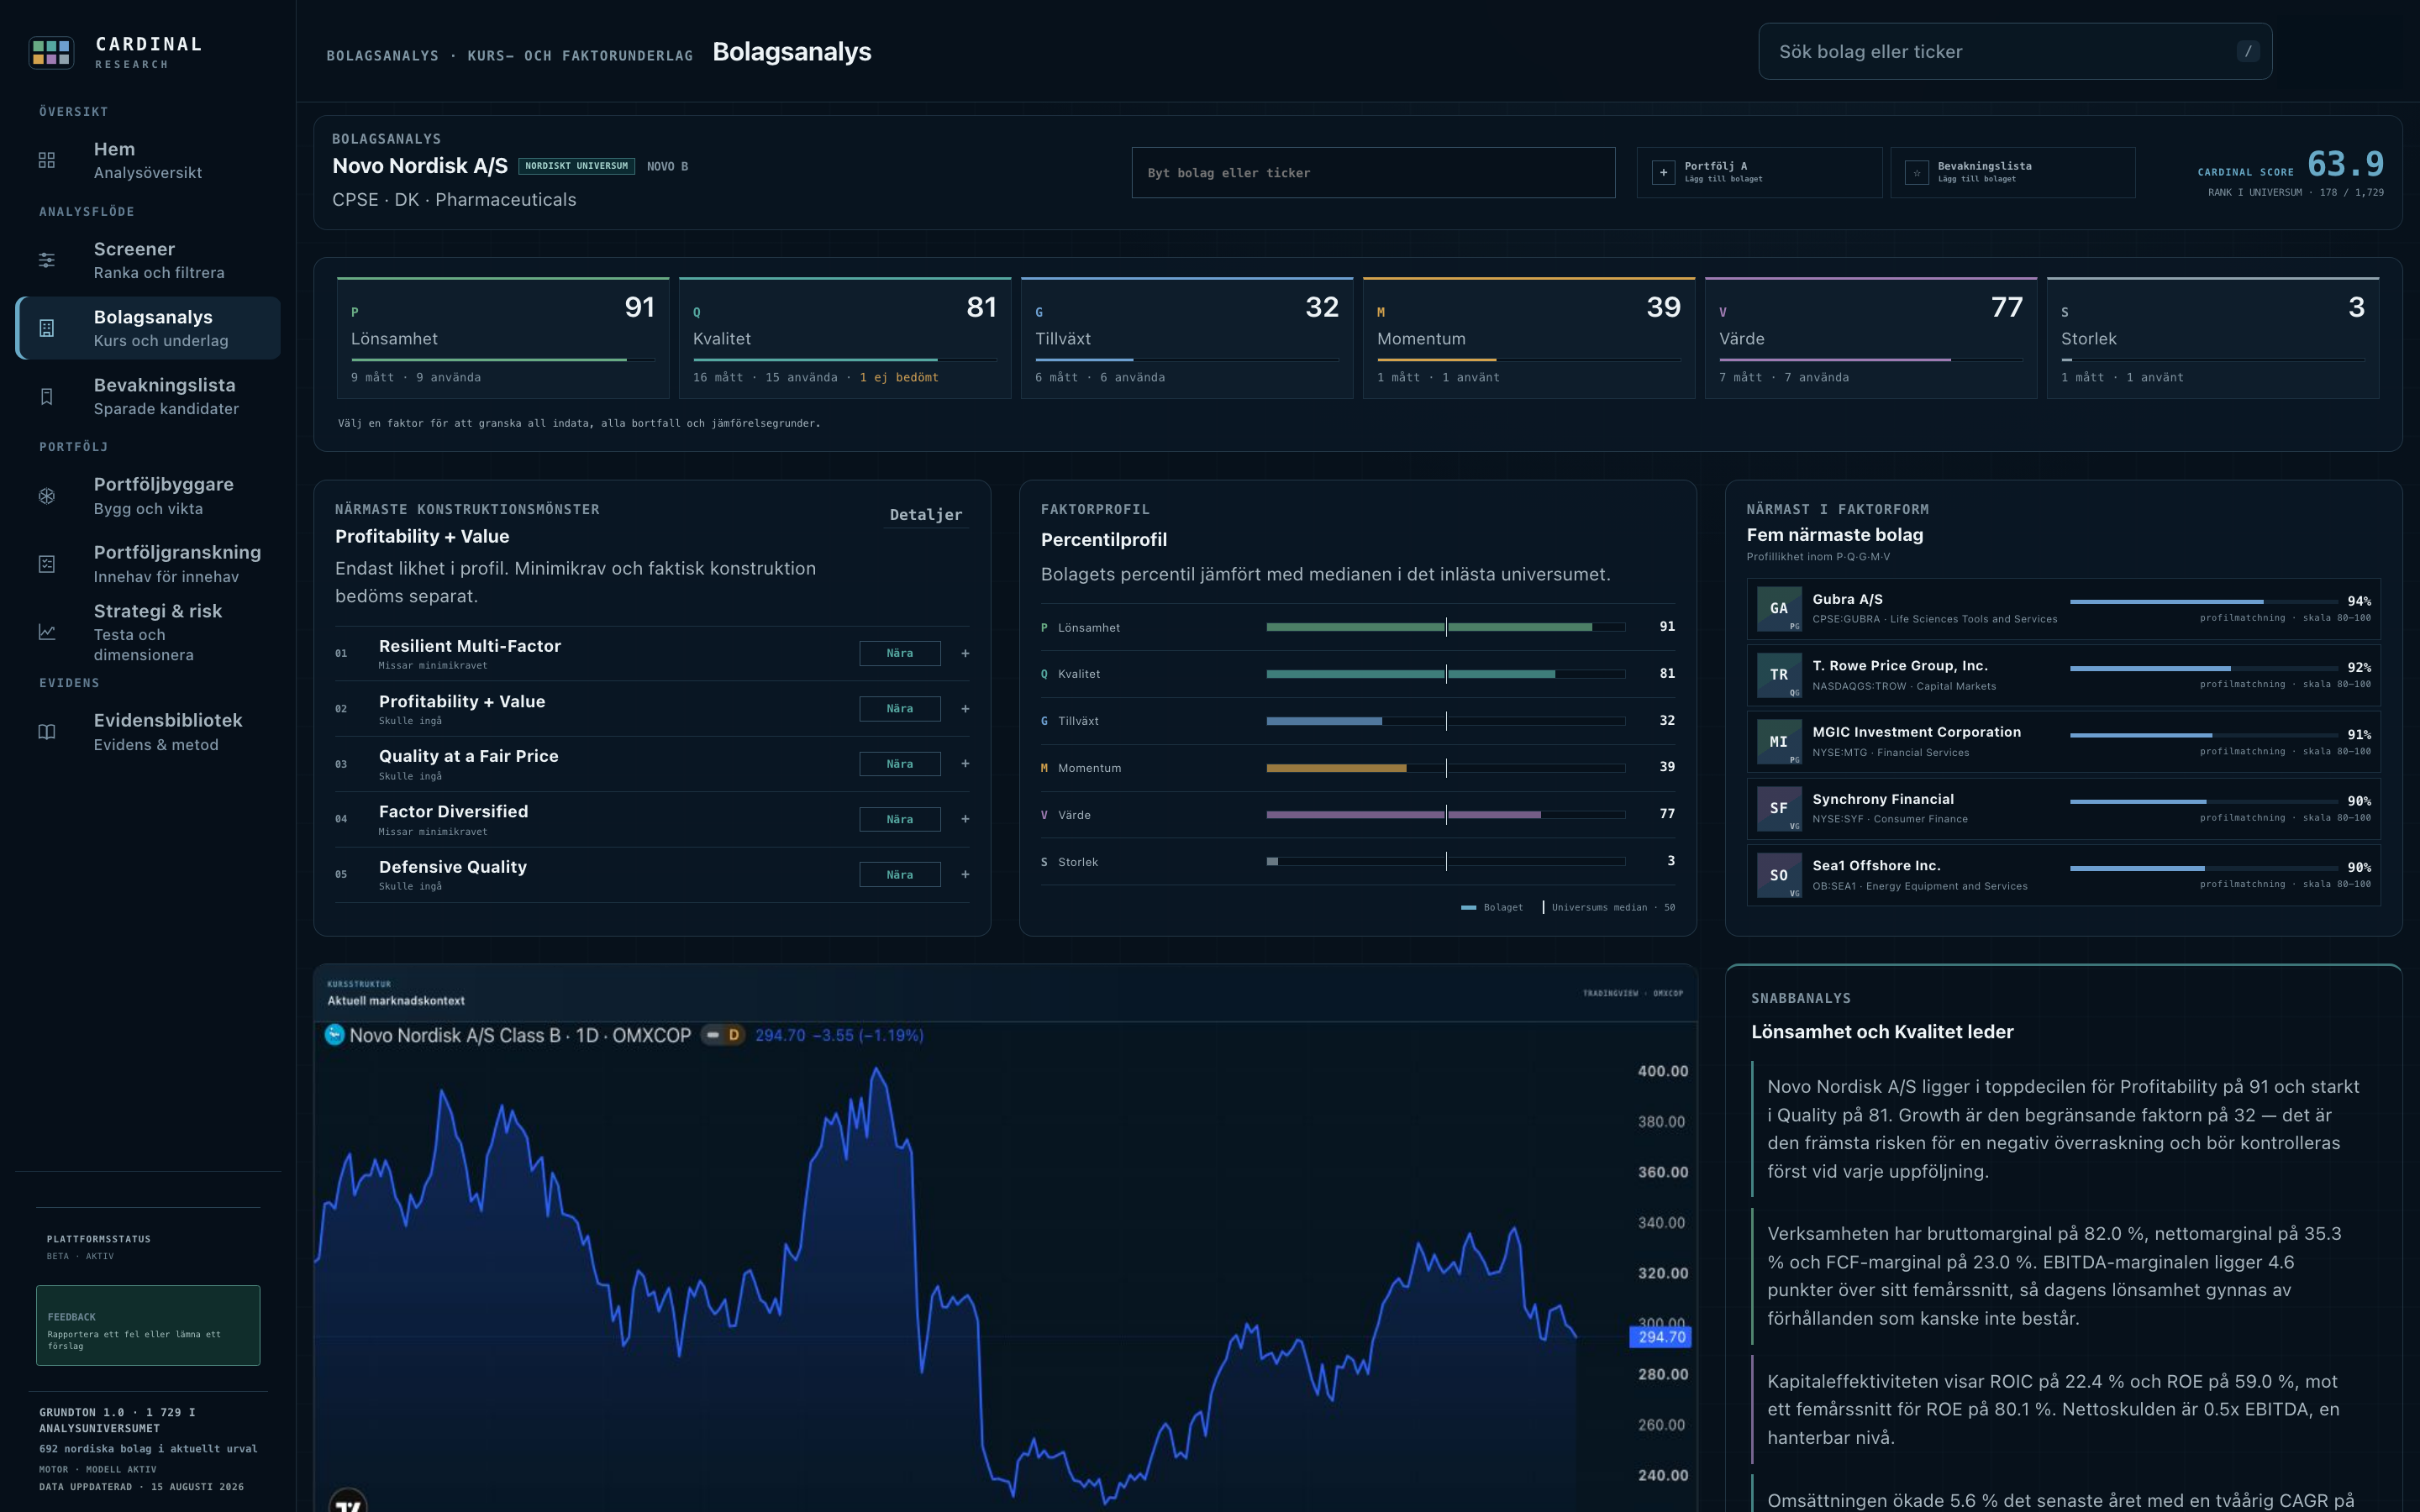Click the Cardinal Research logo icon
Image resolution: width=2420 pixels, height=1512 pixels.
[51, 52]
